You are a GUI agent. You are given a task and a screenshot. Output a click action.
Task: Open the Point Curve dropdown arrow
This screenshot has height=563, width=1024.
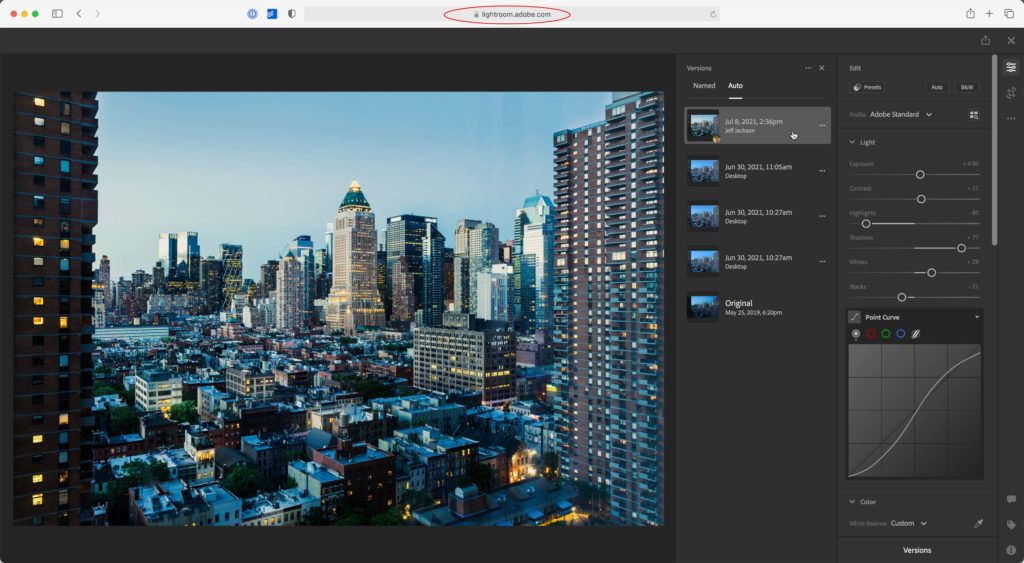(x=977, y=317)
